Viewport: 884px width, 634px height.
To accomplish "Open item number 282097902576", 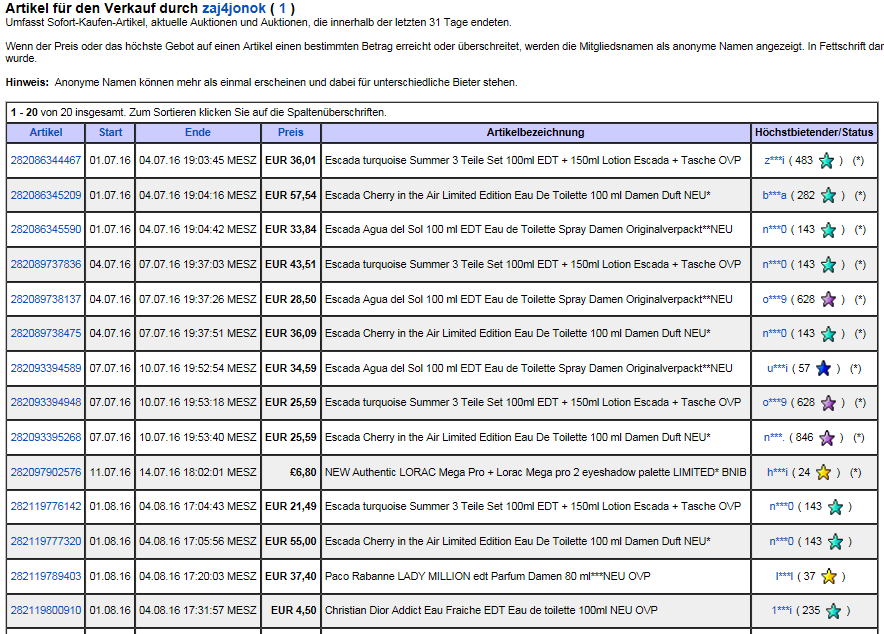I will tap(46, 472).
